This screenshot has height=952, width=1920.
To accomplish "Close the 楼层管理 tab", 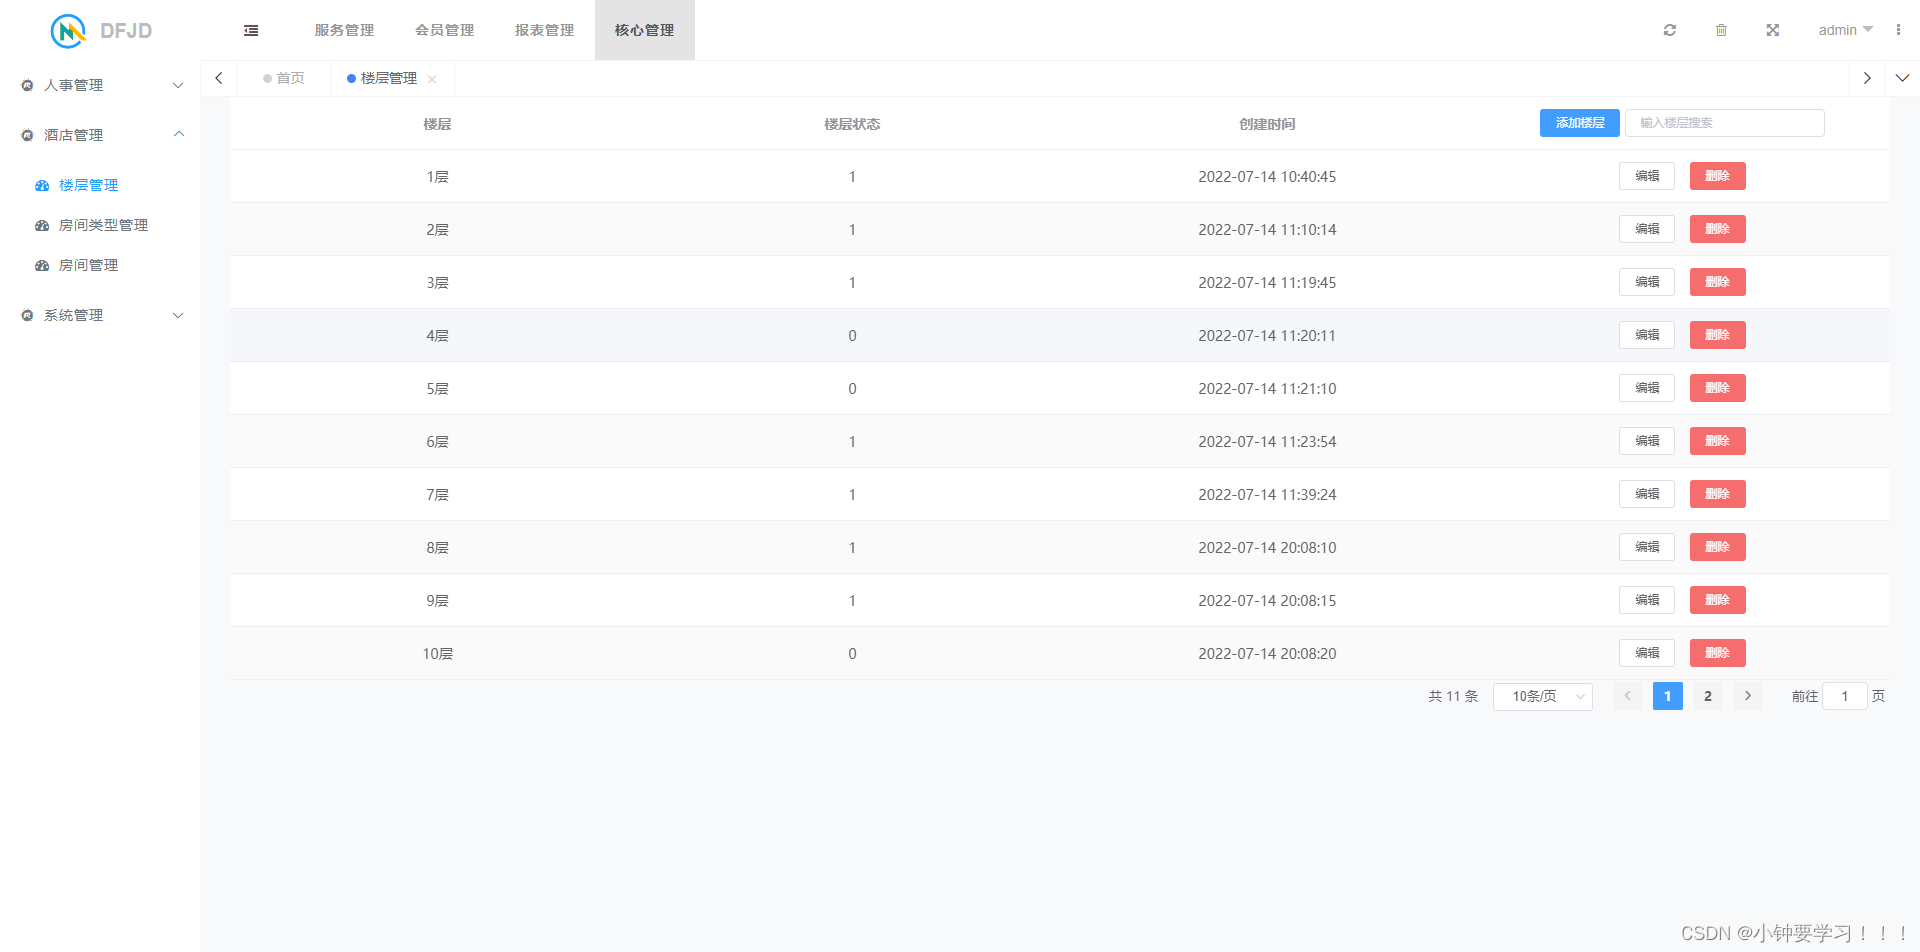I will 432,79.
